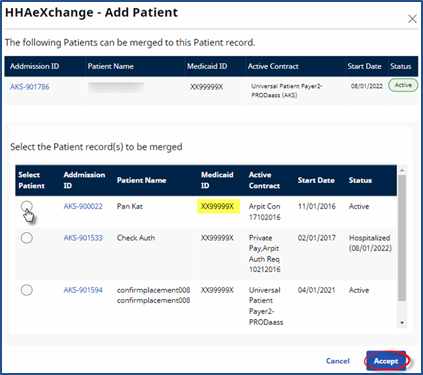Open admission AKS-901533 link

(83, 238)
